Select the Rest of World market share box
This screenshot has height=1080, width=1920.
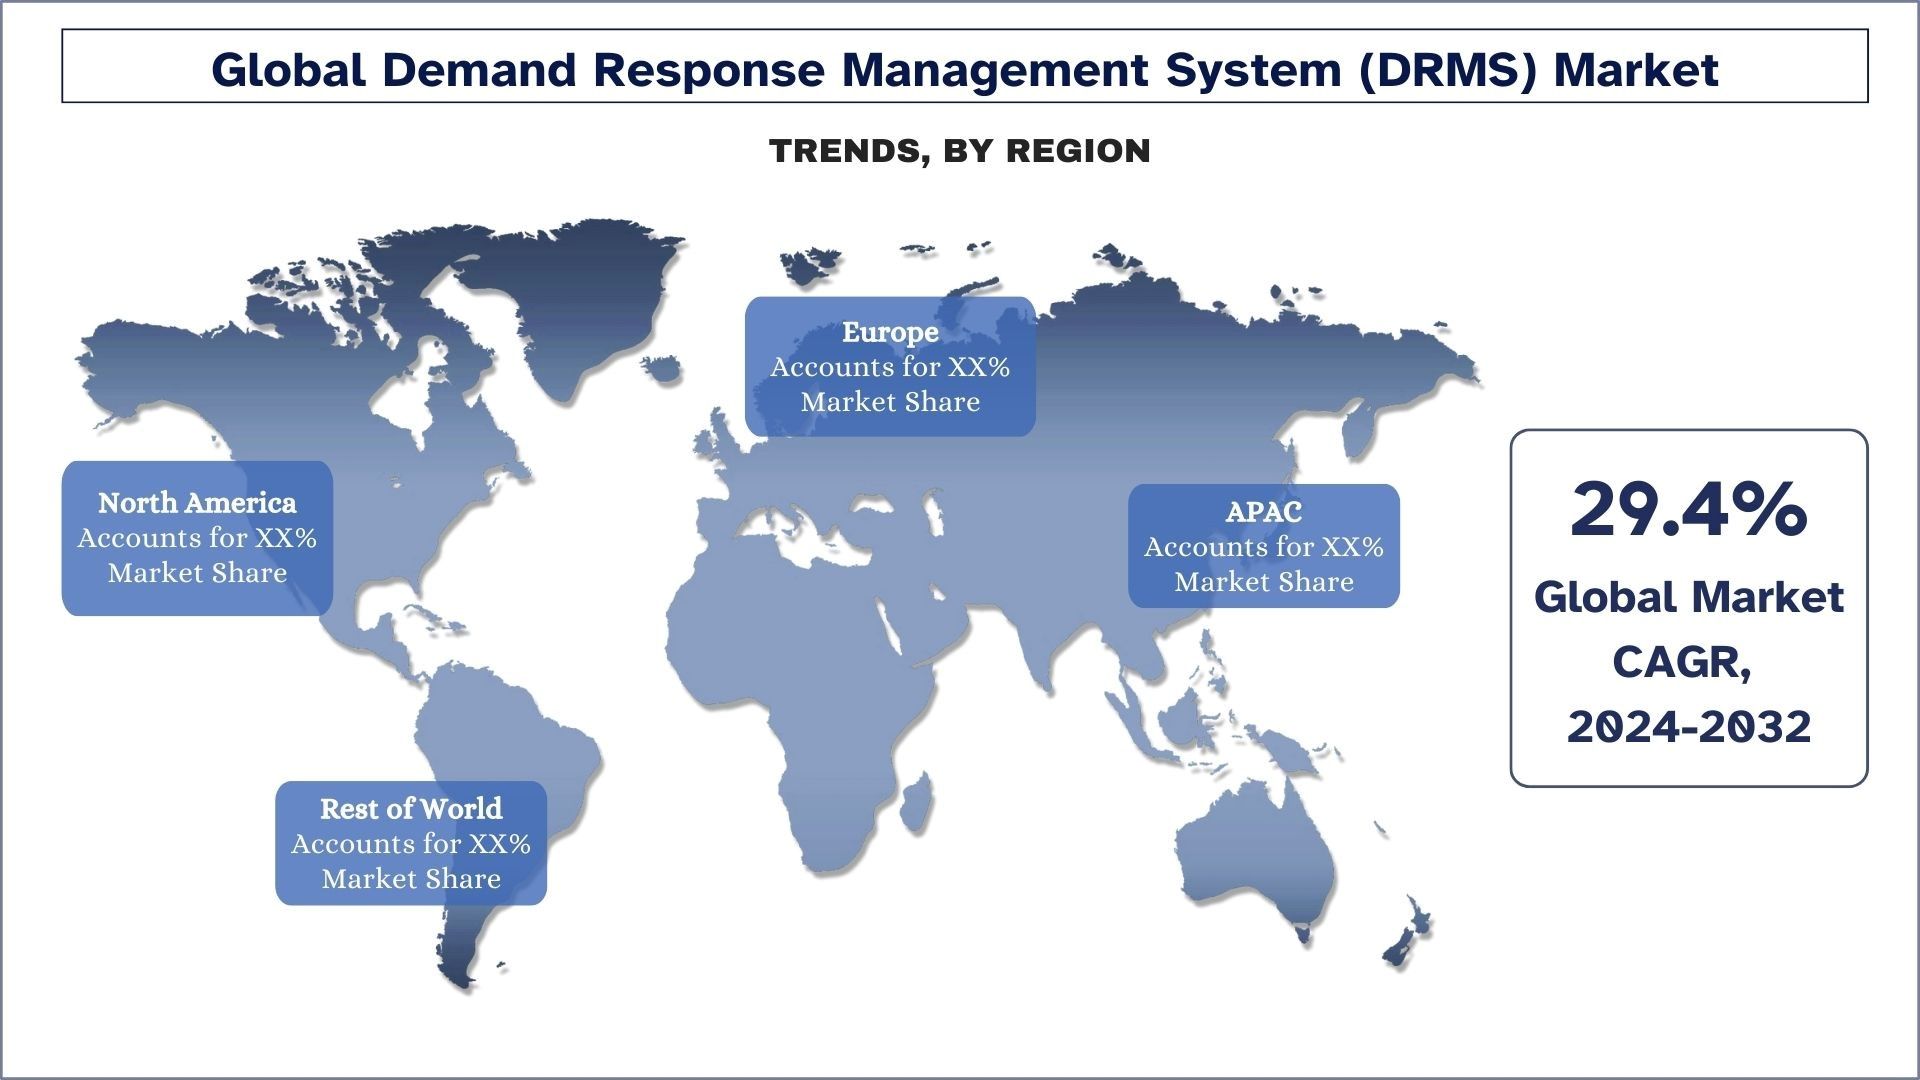pos(411,843)
